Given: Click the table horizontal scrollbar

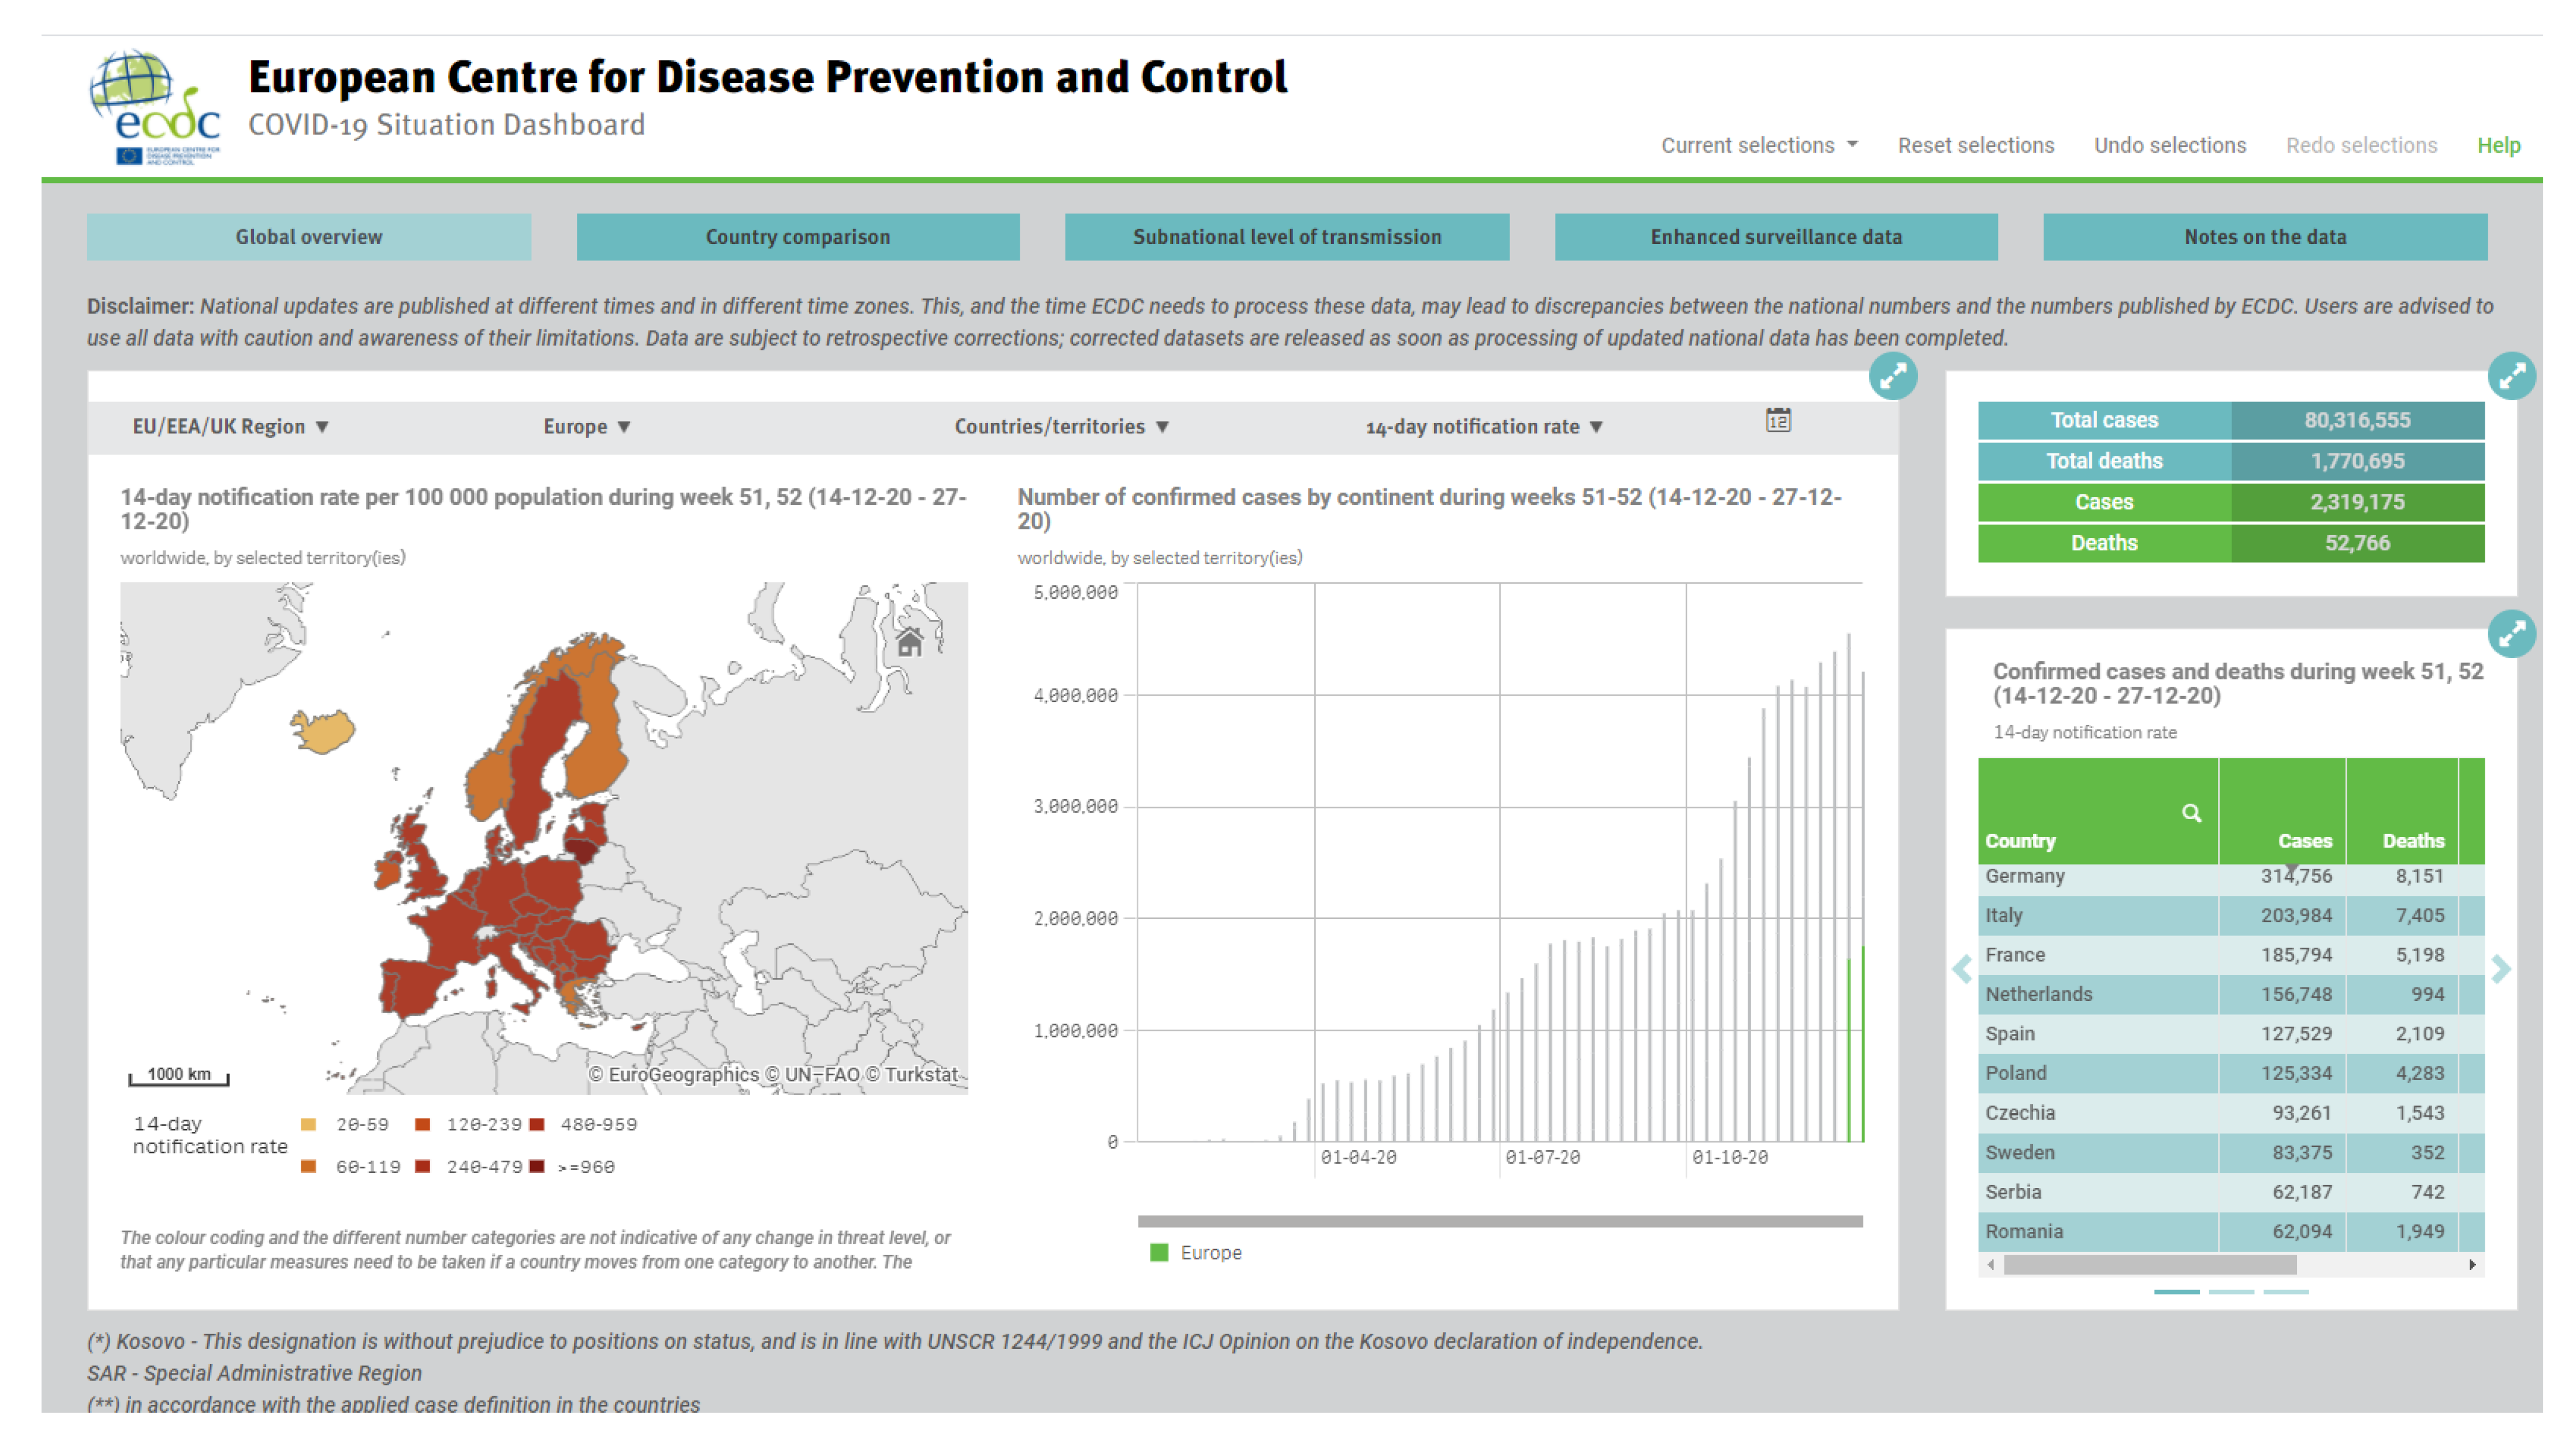Looking at the screenshot, I should point(2150,1264).
